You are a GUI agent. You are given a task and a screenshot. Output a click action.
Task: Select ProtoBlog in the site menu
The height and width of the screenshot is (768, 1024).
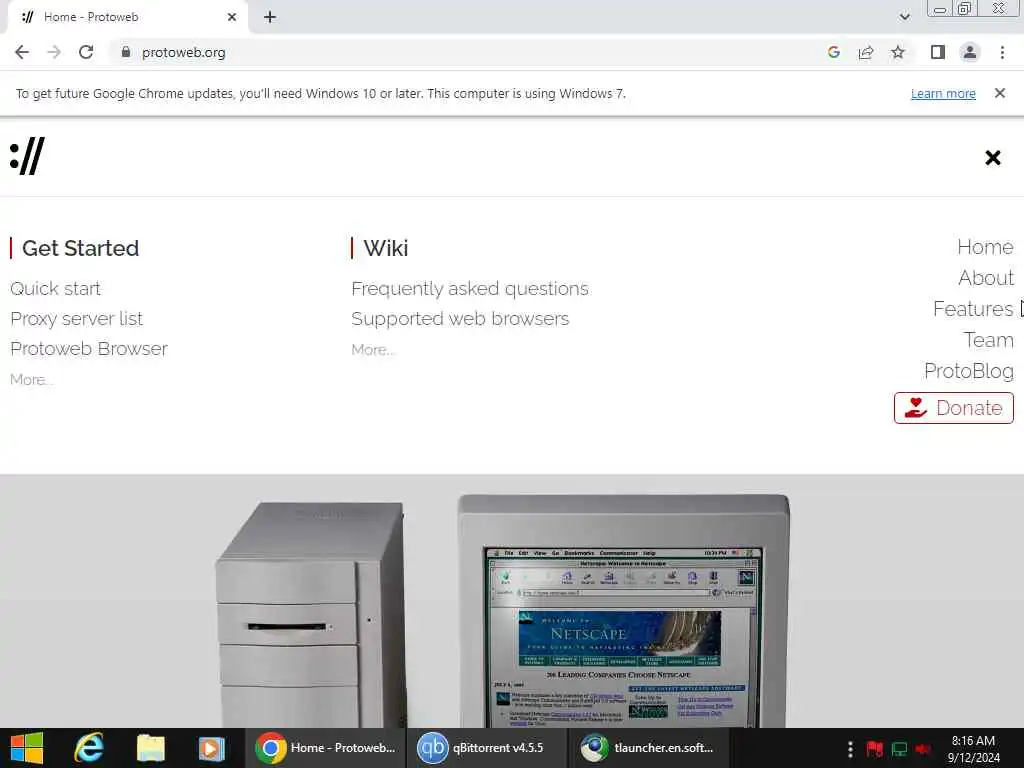(x=969, y=371)
